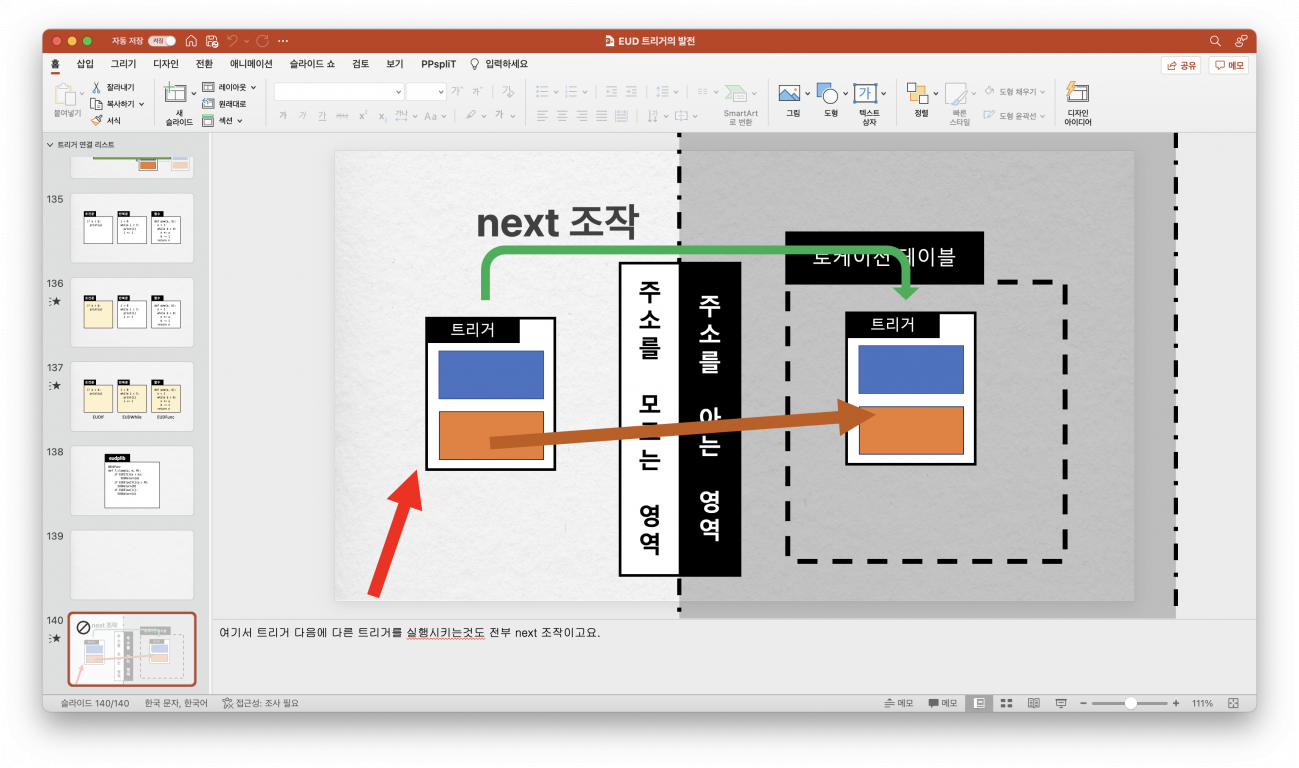Insert a 텍스트 상자 text box
1299x768 pixels.
click(x=868, y=104)
